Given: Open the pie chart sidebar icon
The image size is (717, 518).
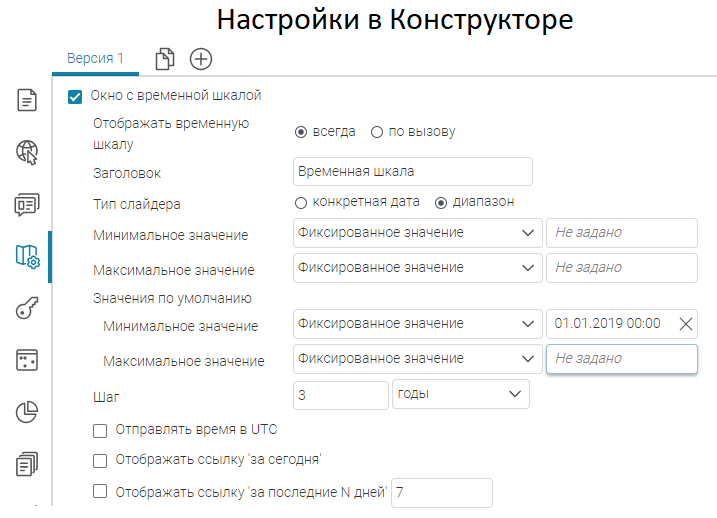Looking at the screenshot, I should 26,412.
